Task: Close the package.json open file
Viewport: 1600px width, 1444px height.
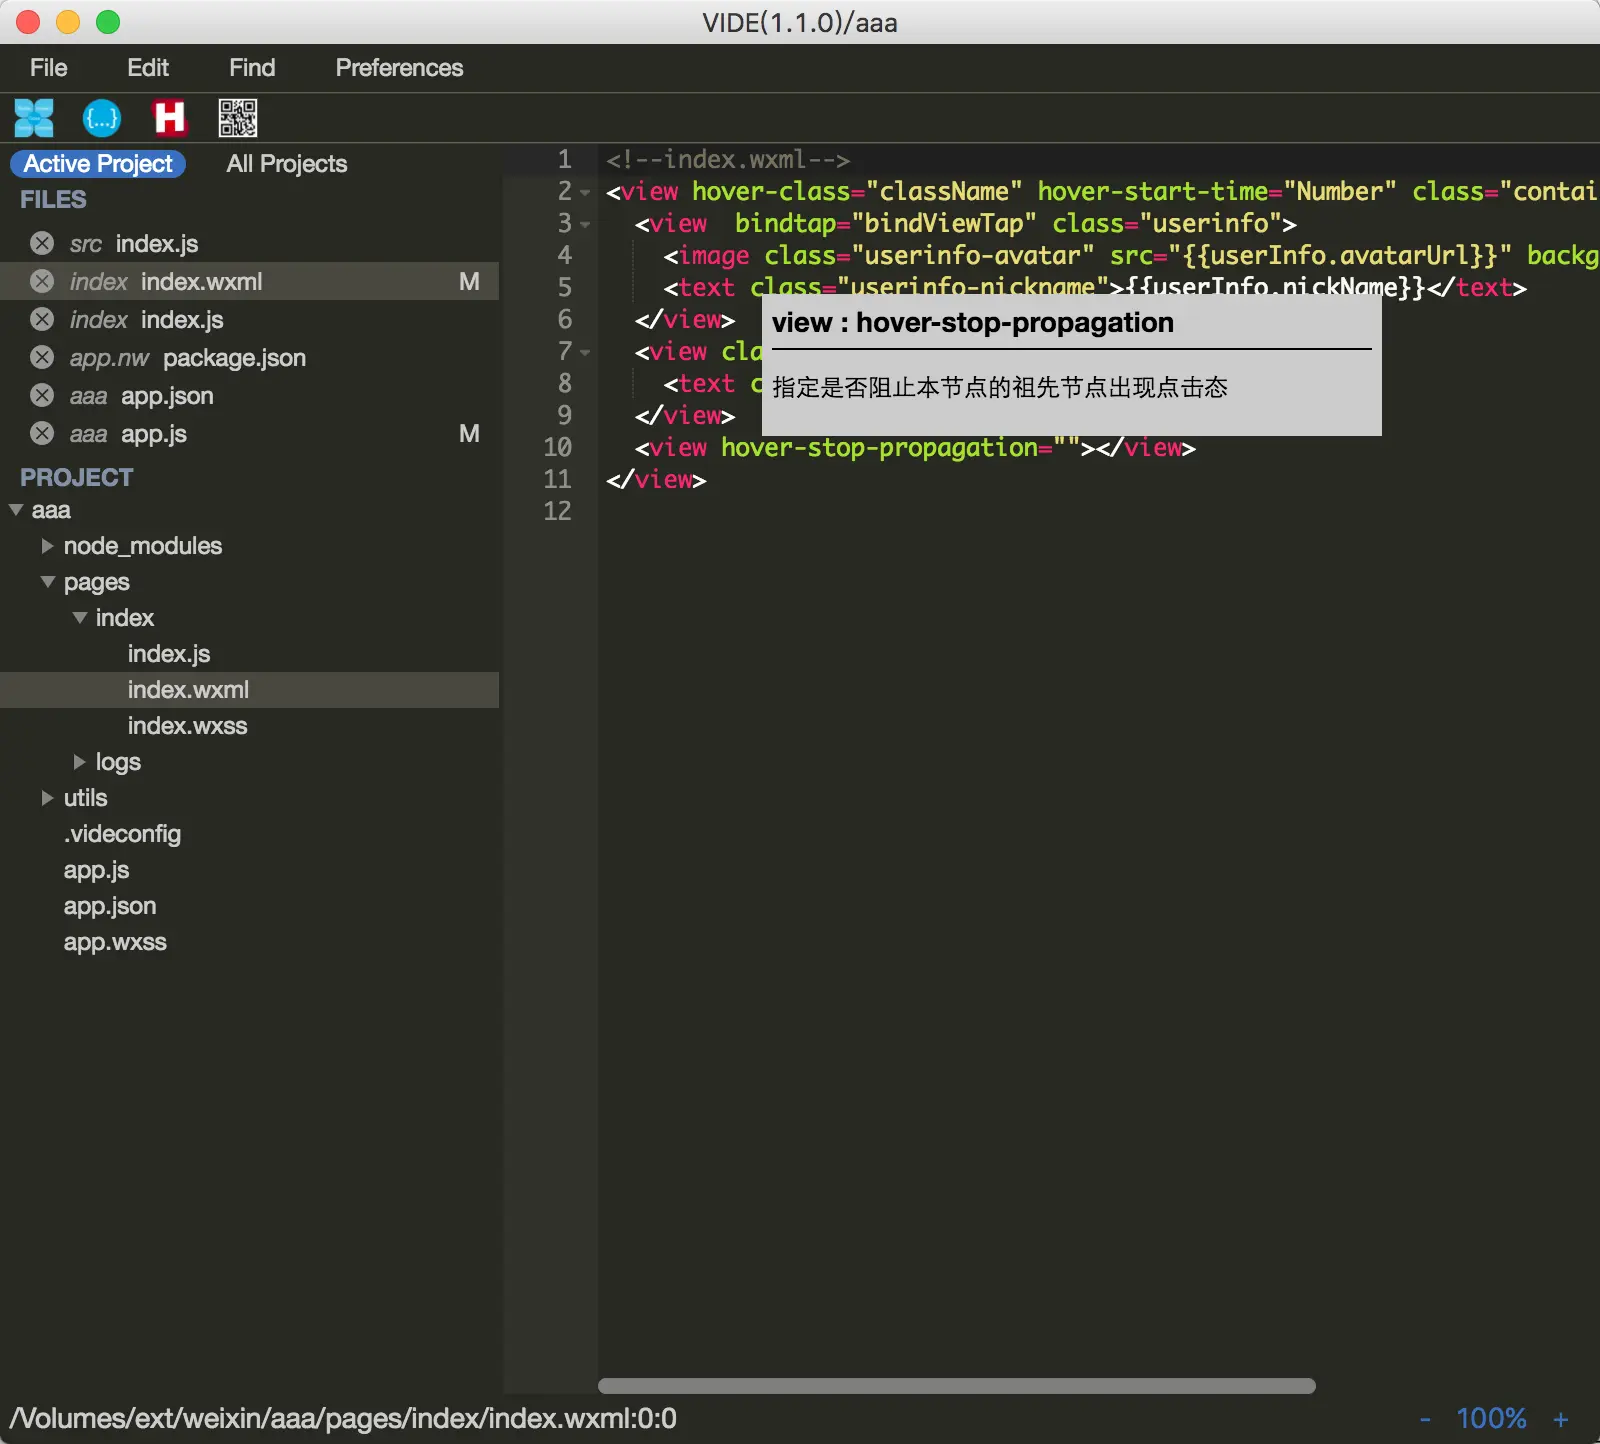Action: click(x=42, y=358)
